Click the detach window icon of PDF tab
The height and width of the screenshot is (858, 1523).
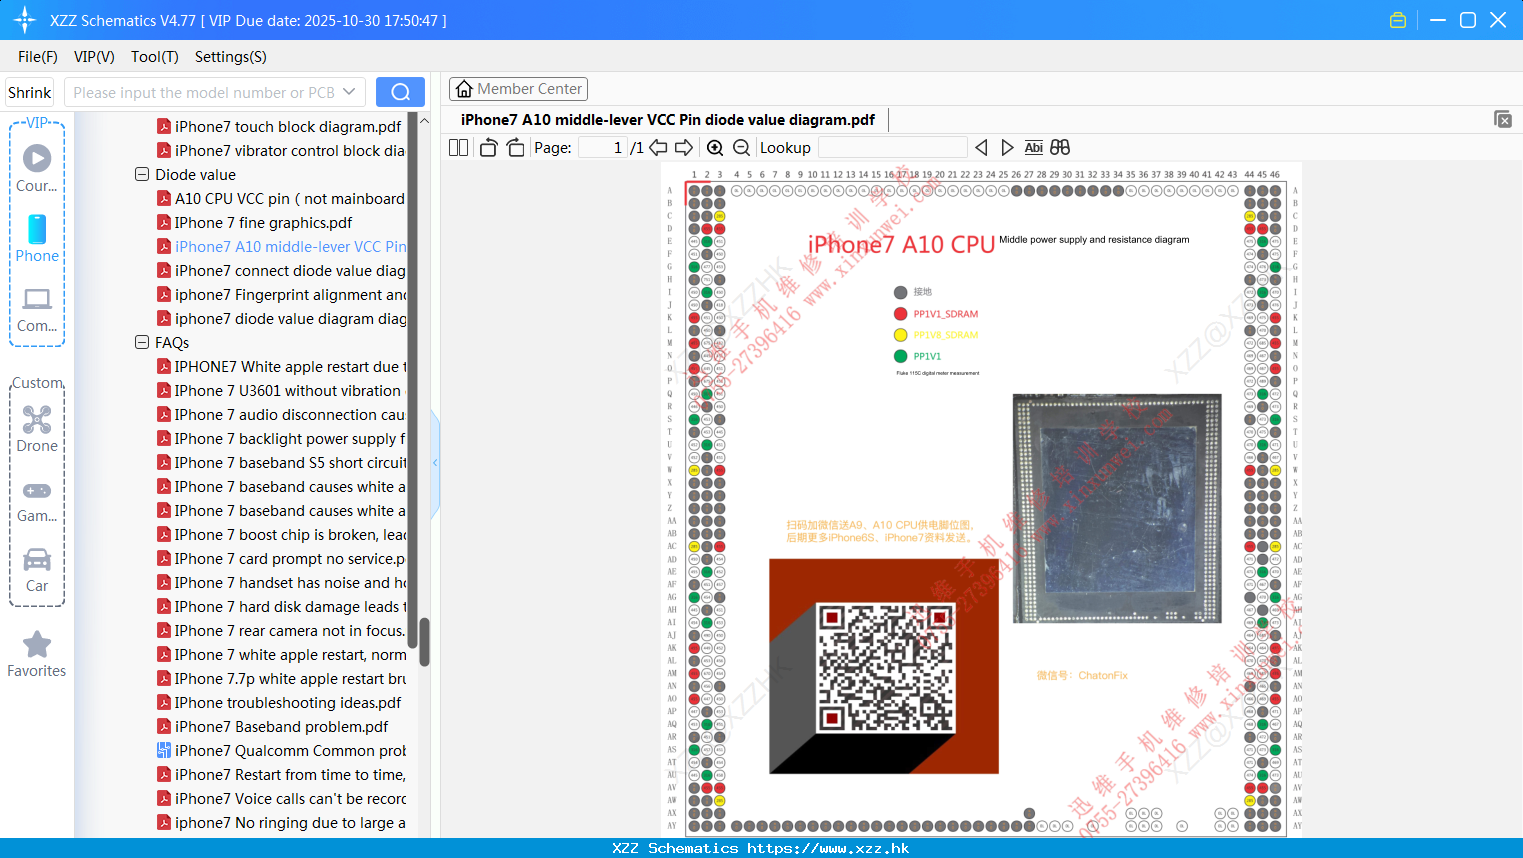coord(1503,119)
